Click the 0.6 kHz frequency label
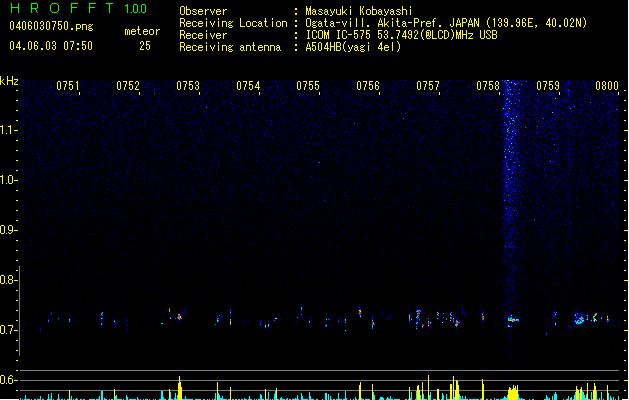Screen dimensions: 629x400 click(x=8, y=380)
